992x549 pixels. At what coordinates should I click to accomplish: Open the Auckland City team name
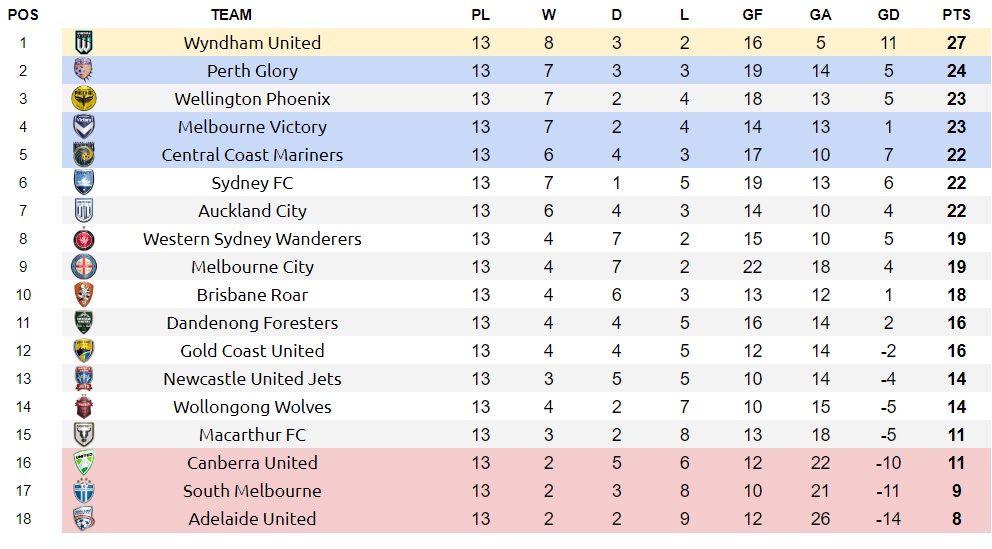[x=252, y=211]
